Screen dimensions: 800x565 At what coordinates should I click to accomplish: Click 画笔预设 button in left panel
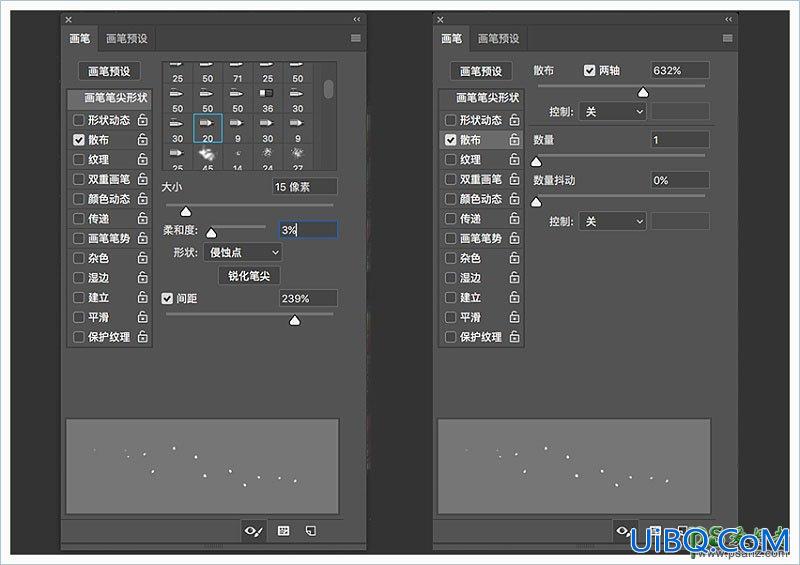pos(109,71)
